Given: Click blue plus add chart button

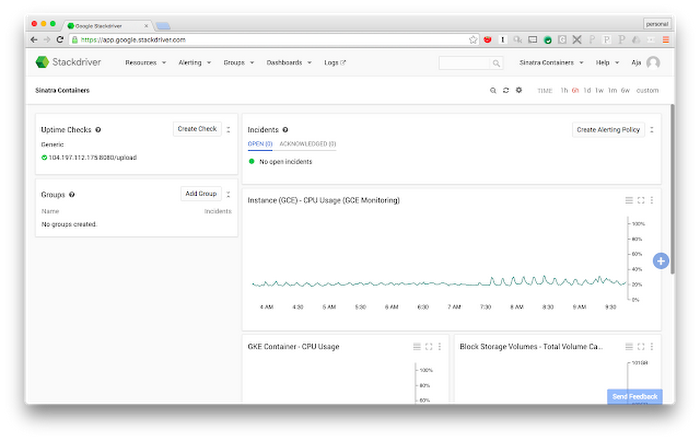Looking at the screenshot, I should tap(661, 261).
